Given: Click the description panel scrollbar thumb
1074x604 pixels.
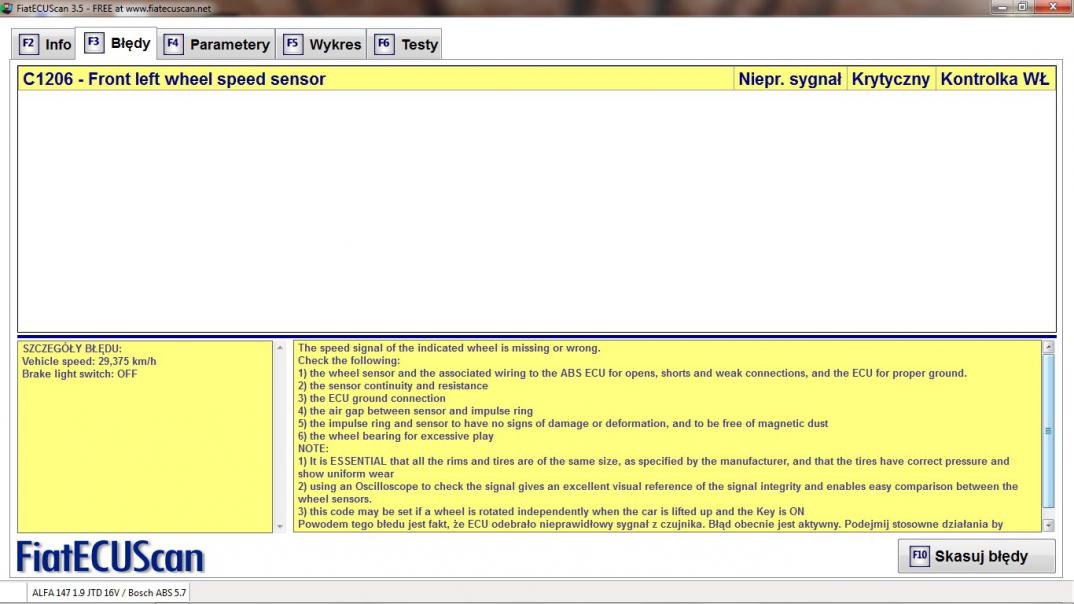Looking at the screenshot, I should tap(1048, 431).
